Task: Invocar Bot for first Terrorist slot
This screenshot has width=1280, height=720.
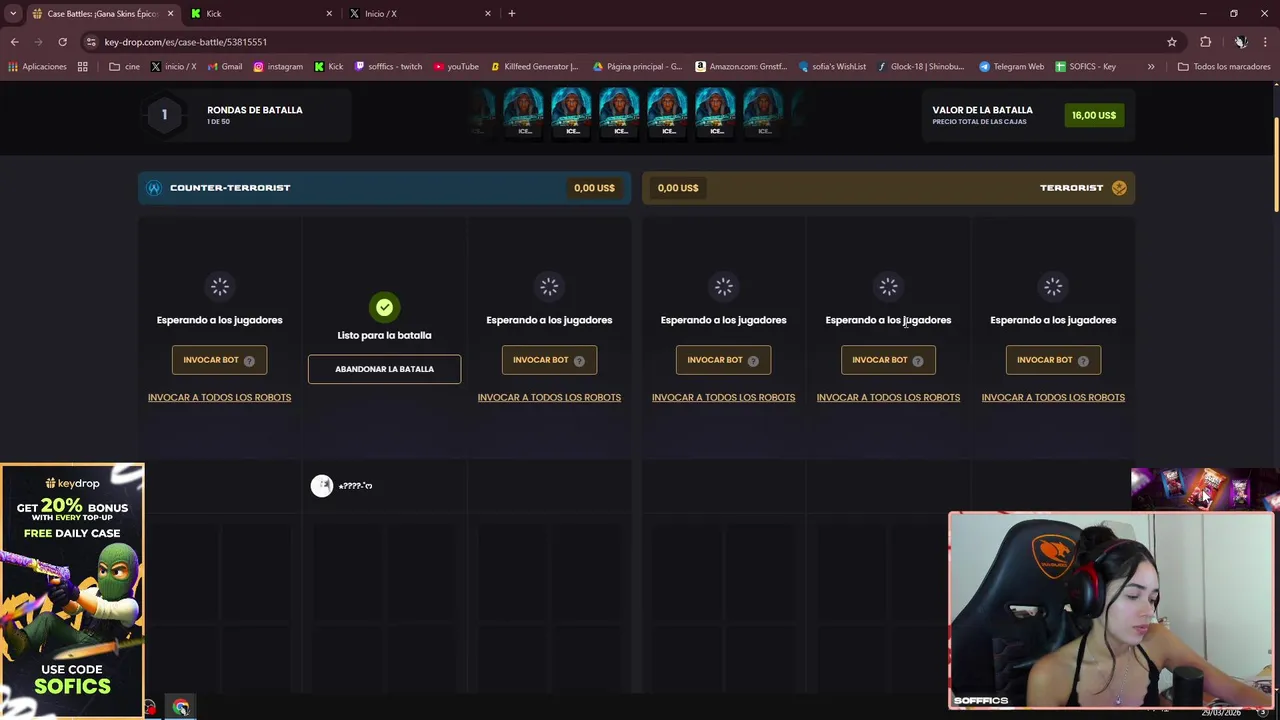Action: click(x=723, y=360)
